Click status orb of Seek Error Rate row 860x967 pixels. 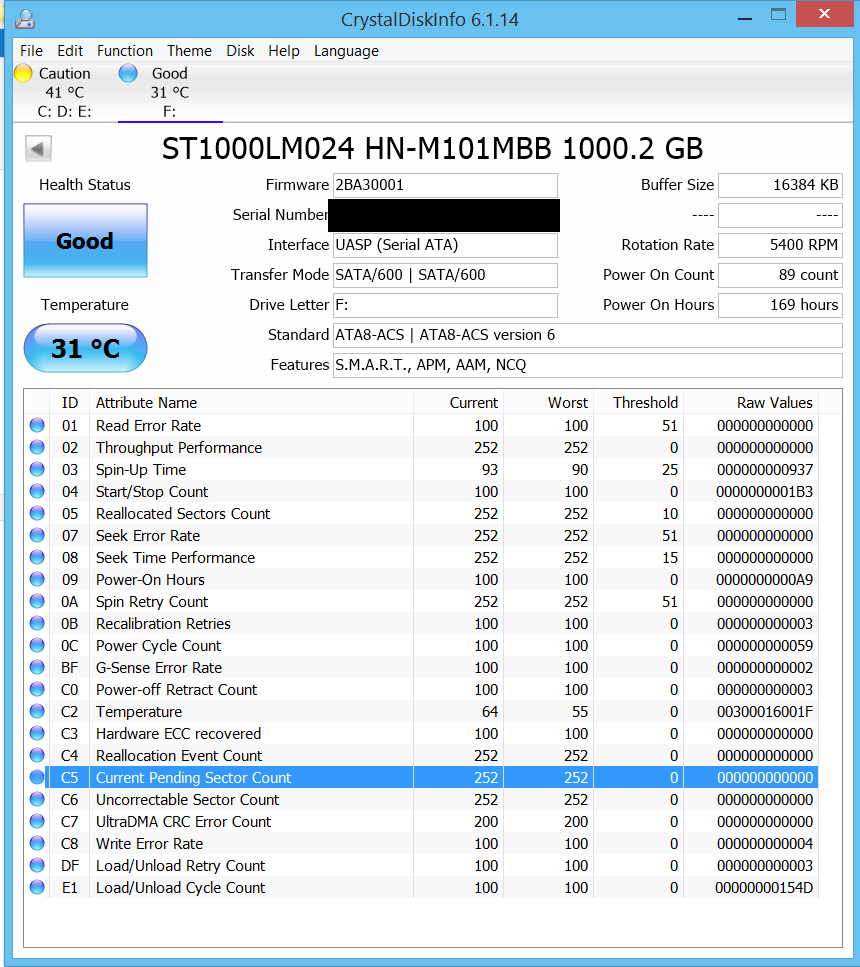(x=37, y=535)
